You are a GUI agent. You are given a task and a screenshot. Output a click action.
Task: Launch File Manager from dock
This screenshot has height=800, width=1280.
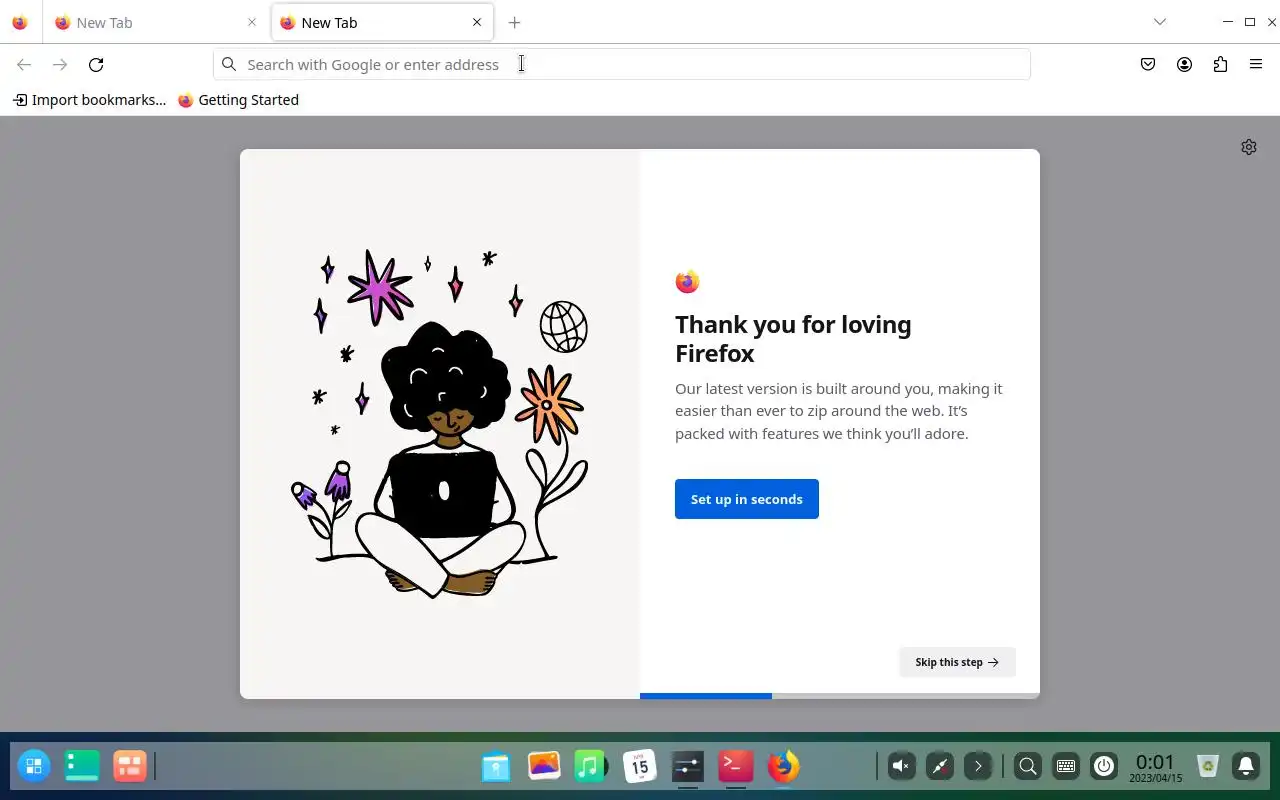(x=496, y=767)
